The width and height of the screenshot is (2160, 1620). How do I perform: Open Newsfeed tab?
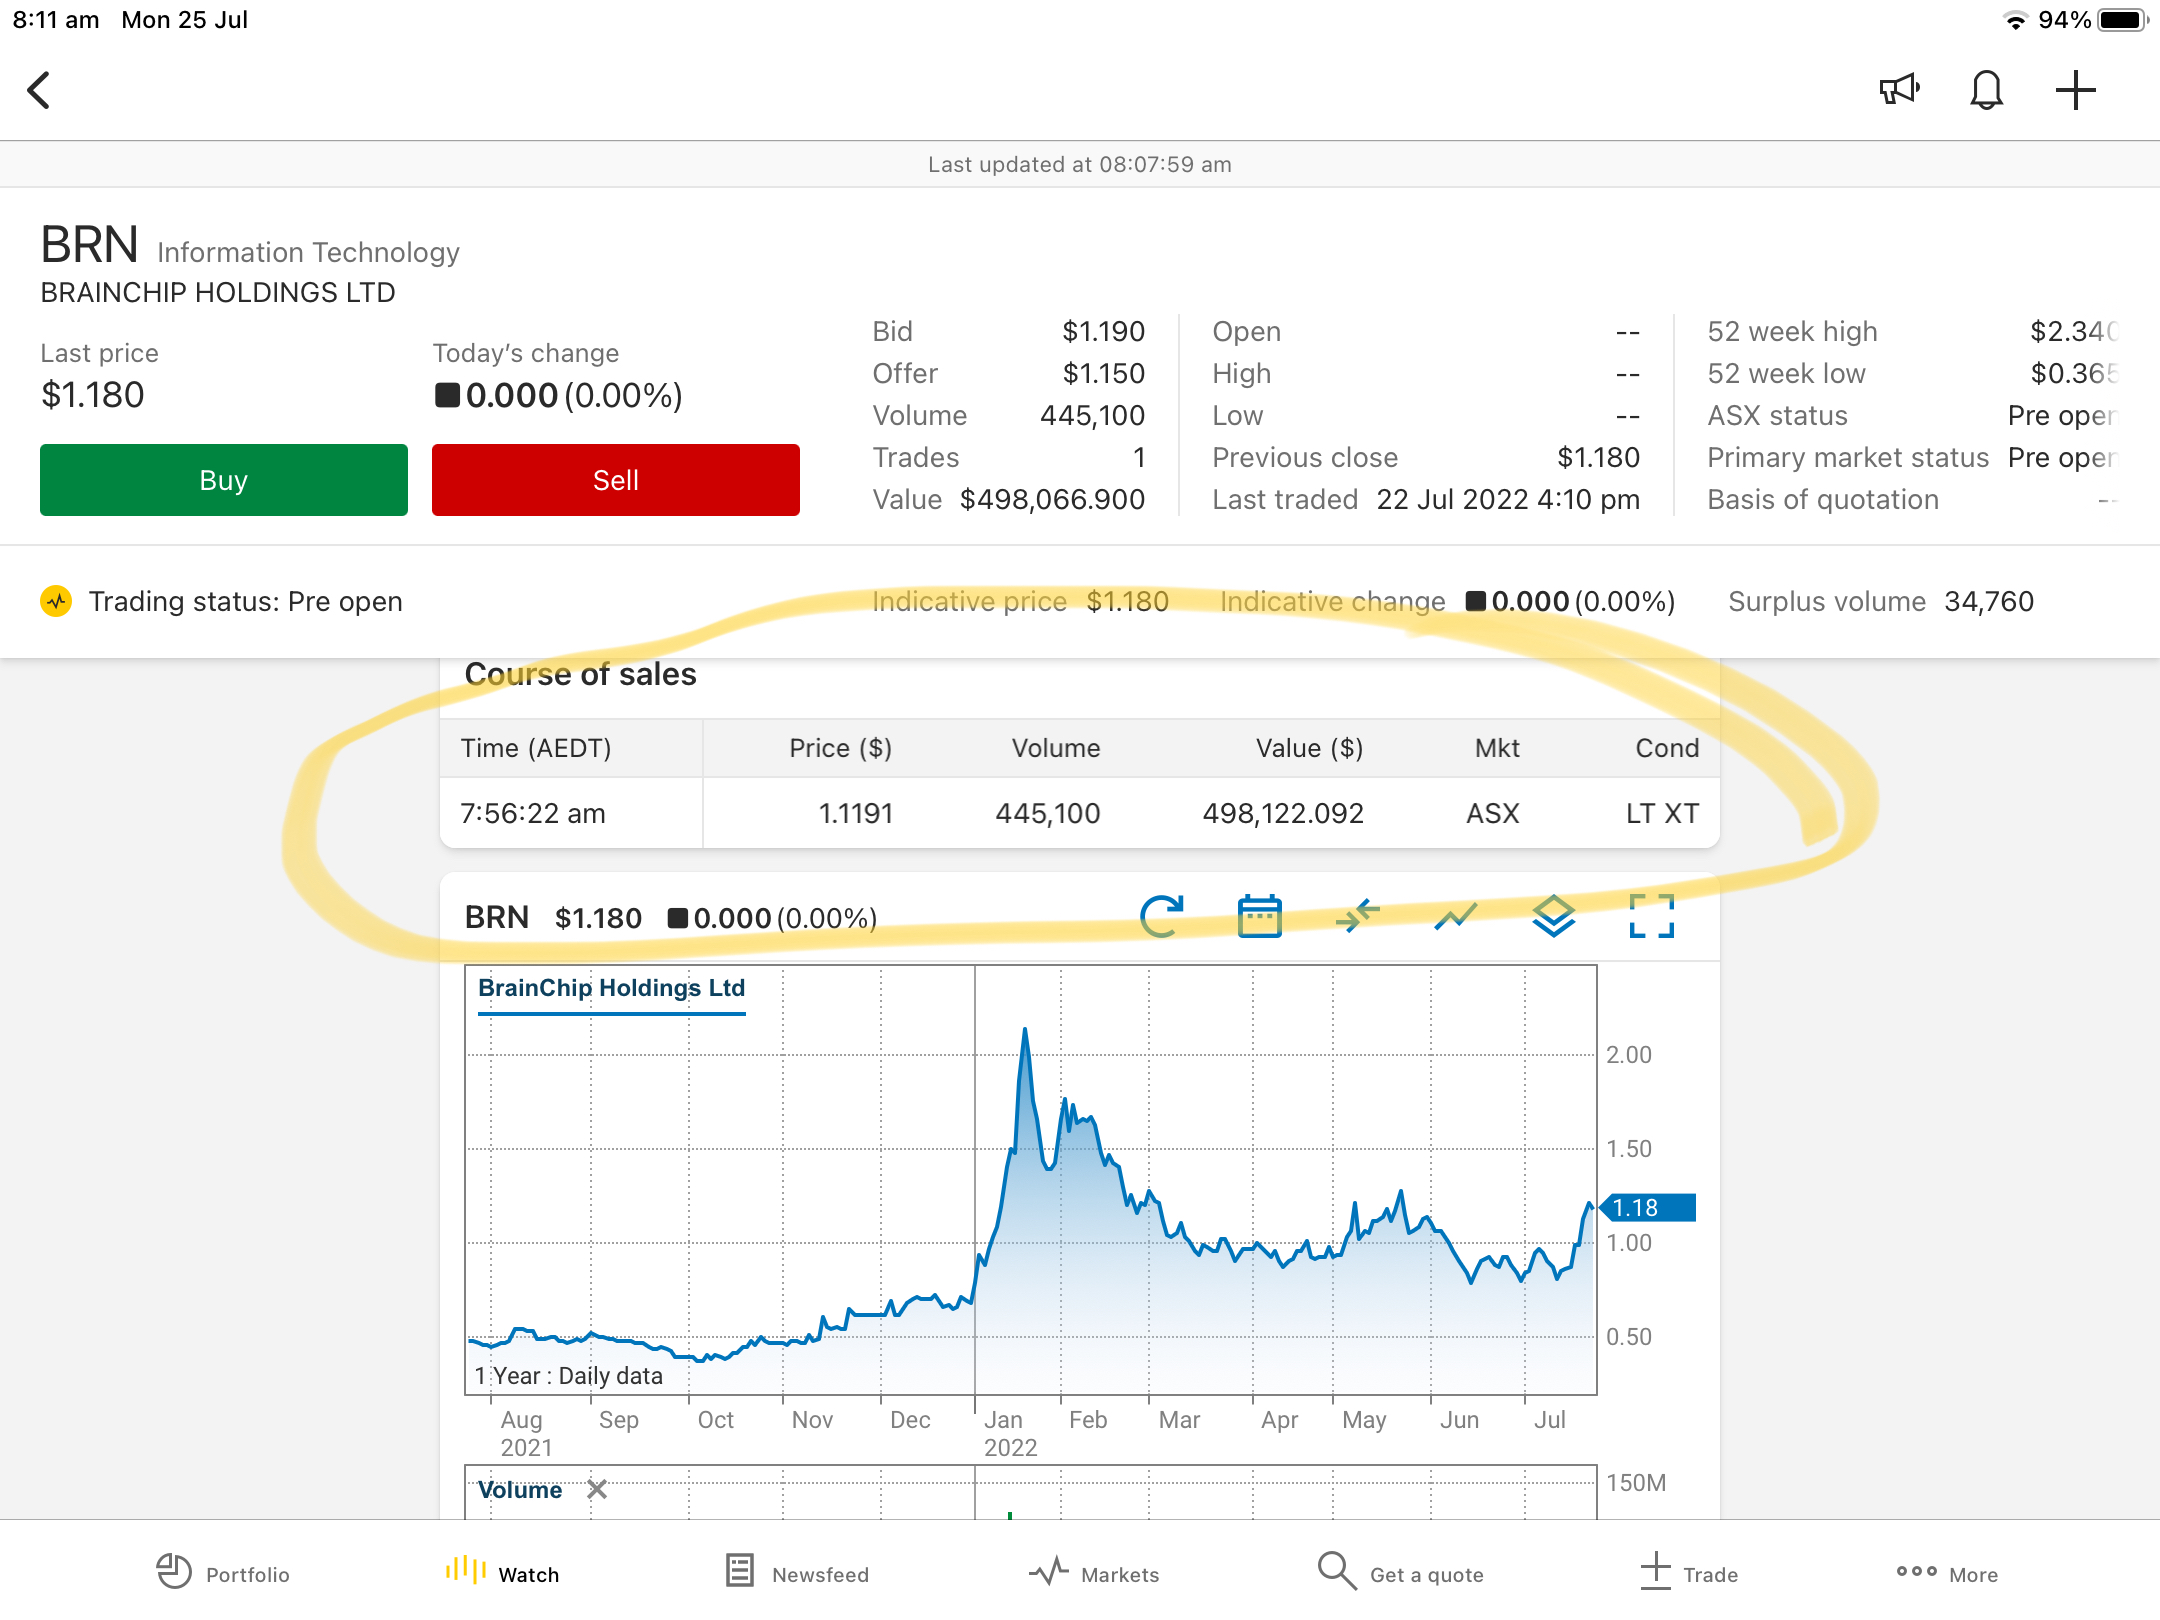[797, 1572]
